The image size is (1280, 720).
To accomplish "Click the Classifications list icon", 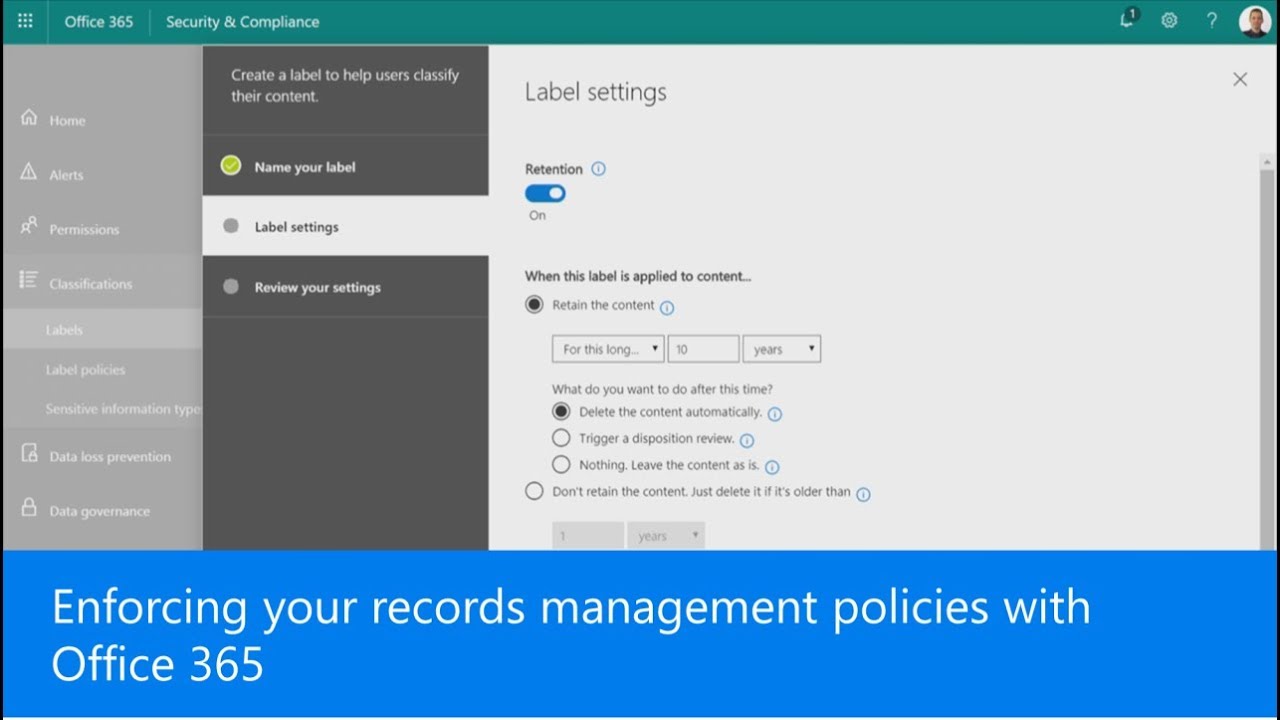I will click(29, 281).
